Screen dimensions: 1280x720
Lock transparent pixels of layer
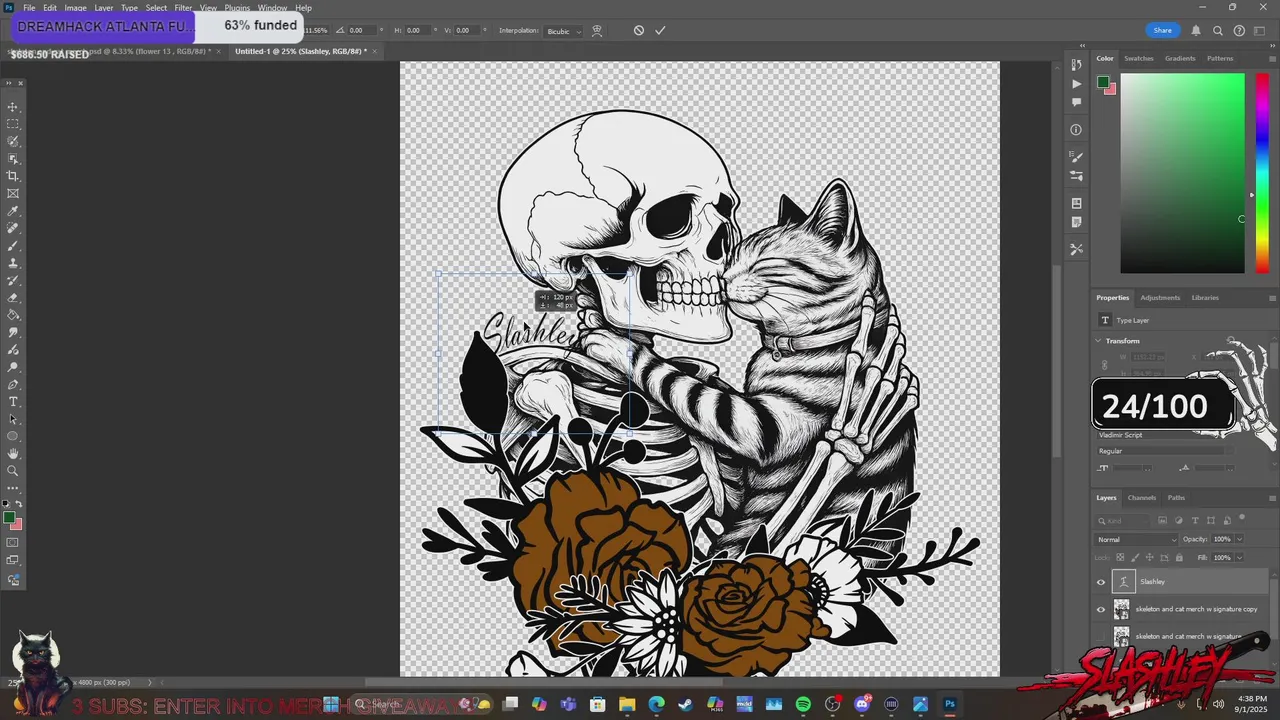pos(1118,557)
